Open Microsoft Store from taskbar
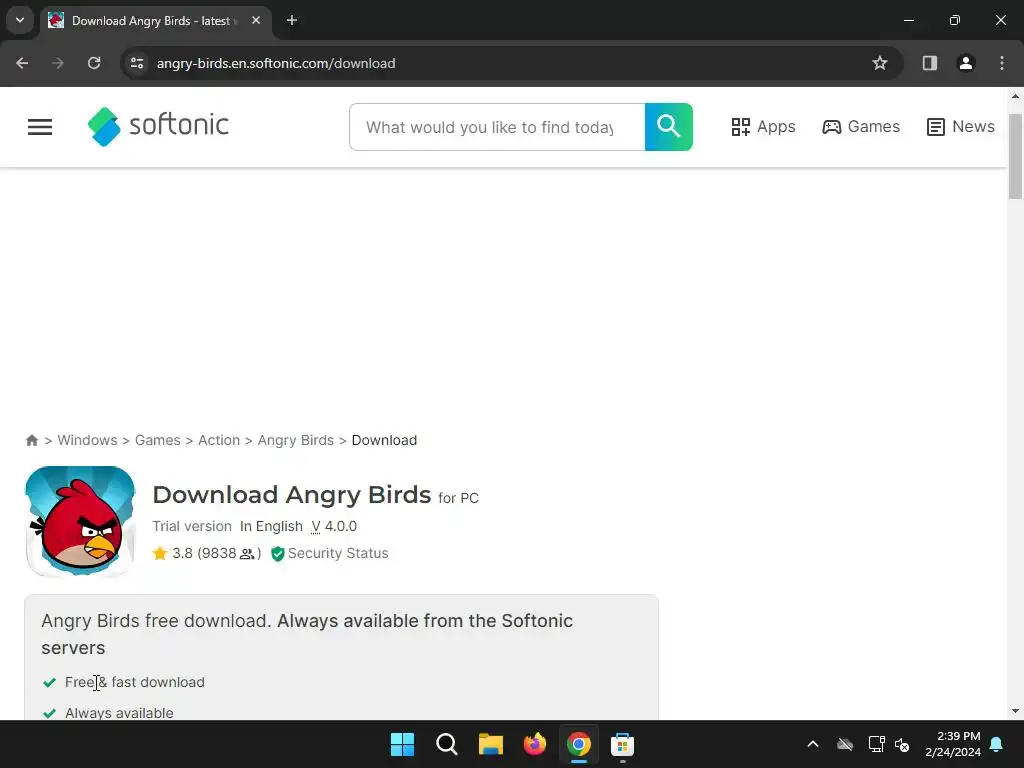 click(x=622, y=744)
